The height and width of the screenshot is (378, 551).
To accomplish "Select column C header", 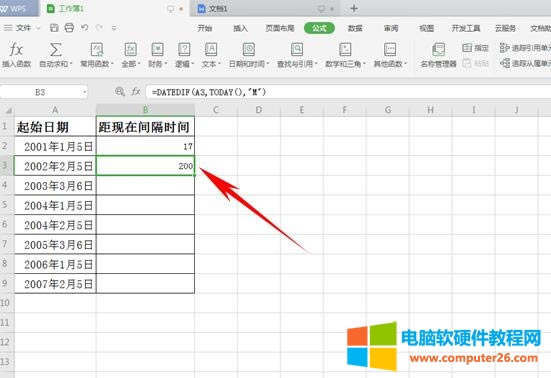I will [x=216, y=110].
